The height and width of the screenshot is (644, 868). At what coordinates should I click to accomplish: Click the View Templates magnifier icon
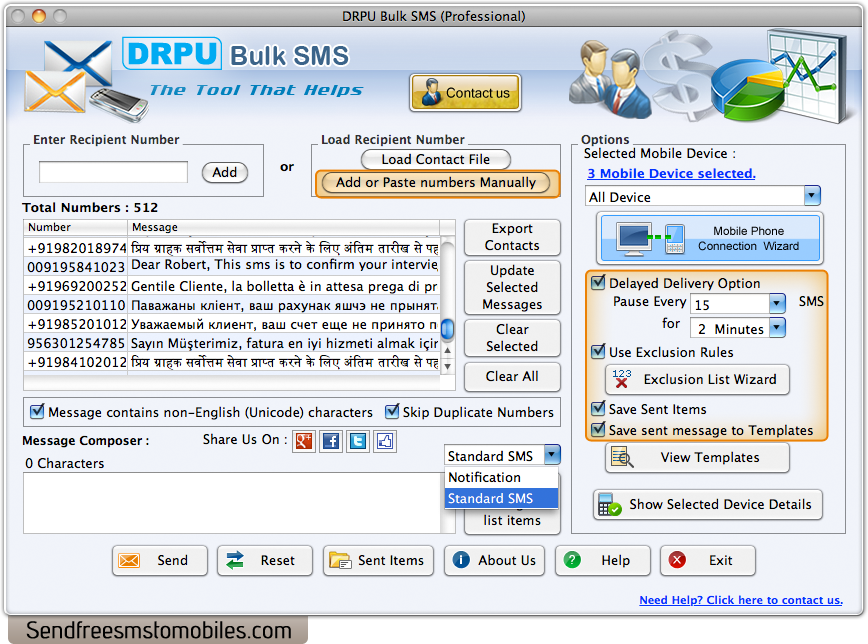click(x=622, y=457)
